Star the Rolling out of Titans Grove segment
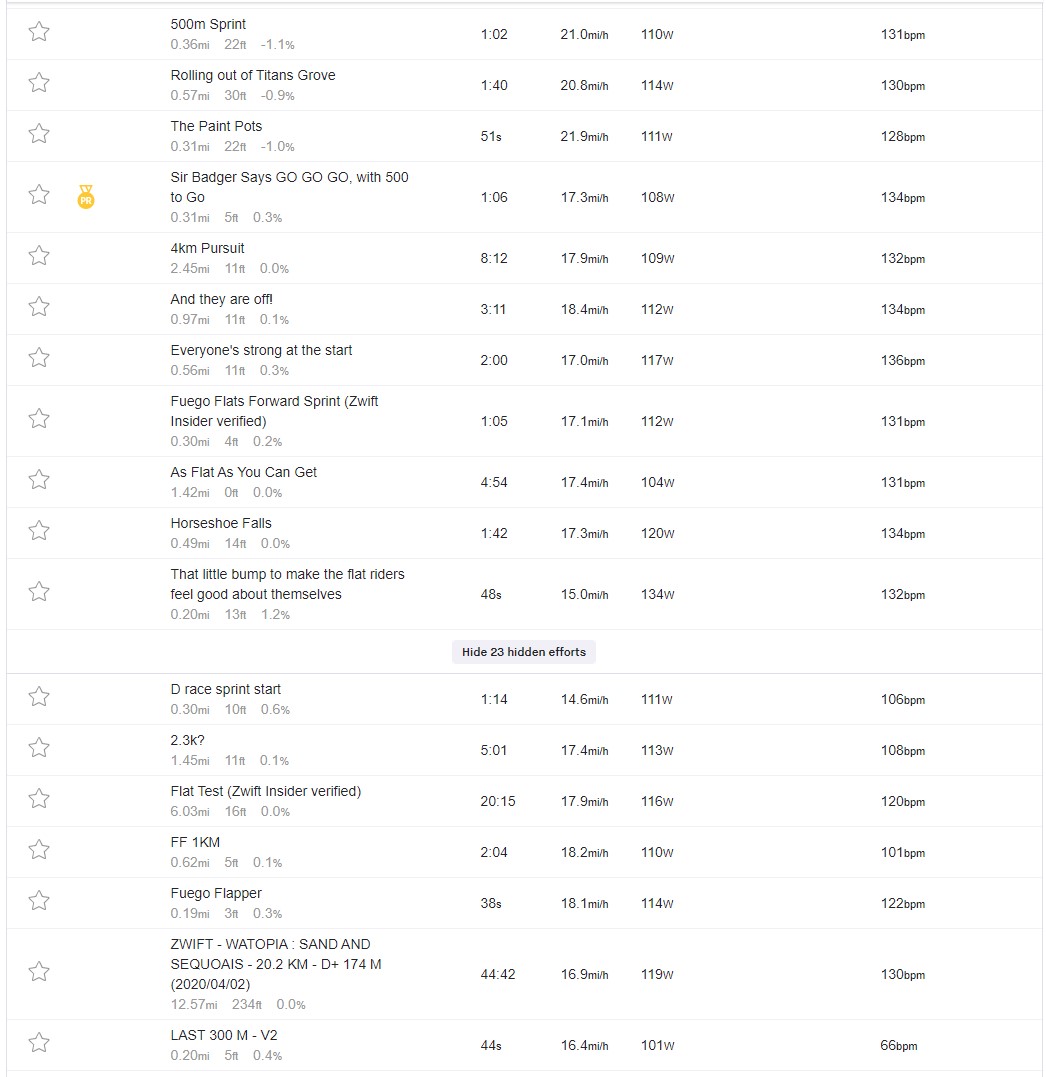The width and height of the screenshot is (1046, 1077). pyautogui.click(x=39, y=82)
